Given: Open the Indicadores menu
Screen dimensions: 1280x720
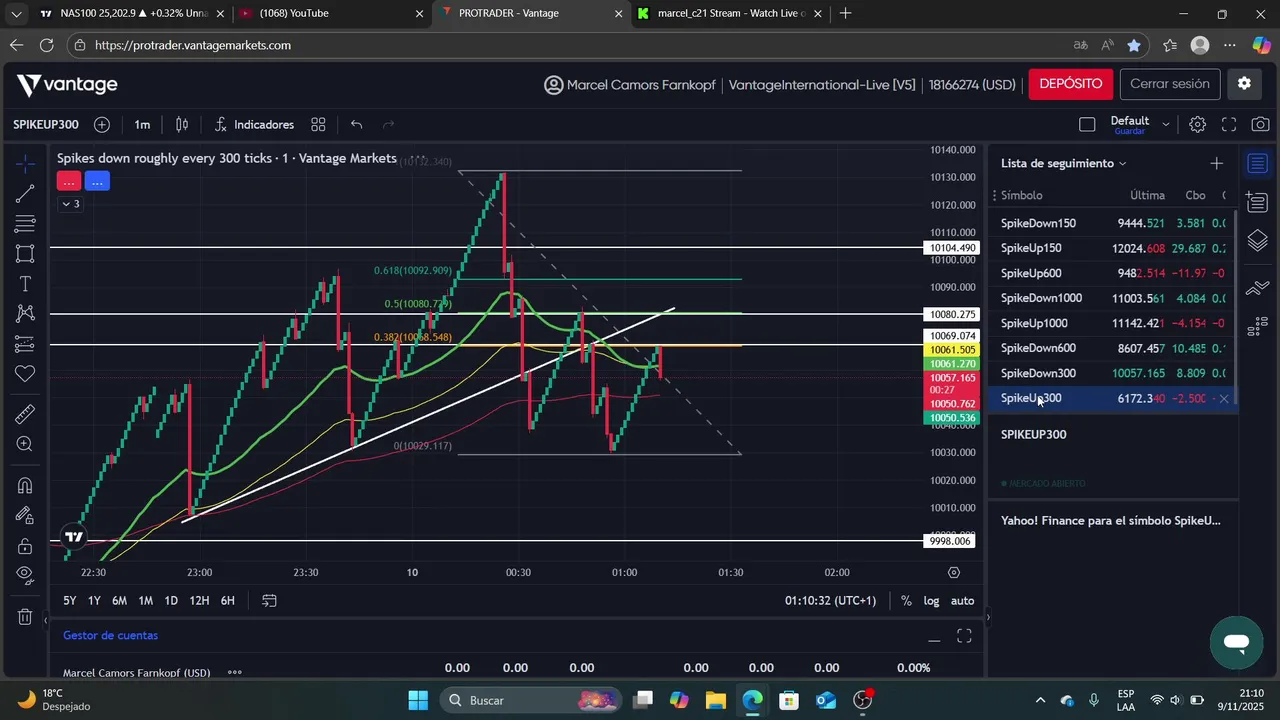Looking at the screenshot, I should click(x=254, y=125).
